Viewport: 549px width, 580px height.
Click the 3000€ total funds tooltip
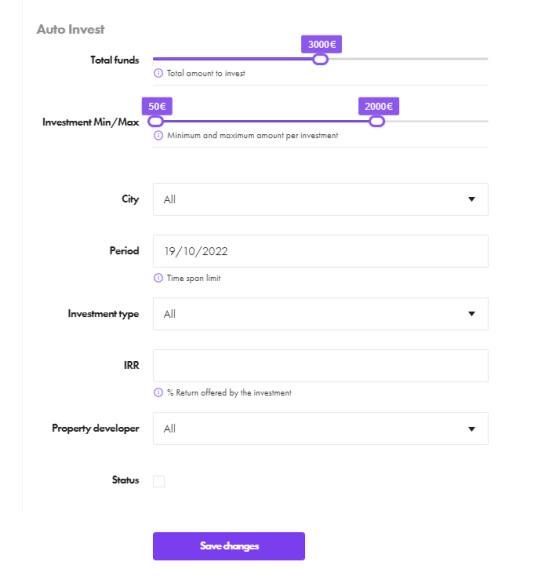(x=321, y=44)
